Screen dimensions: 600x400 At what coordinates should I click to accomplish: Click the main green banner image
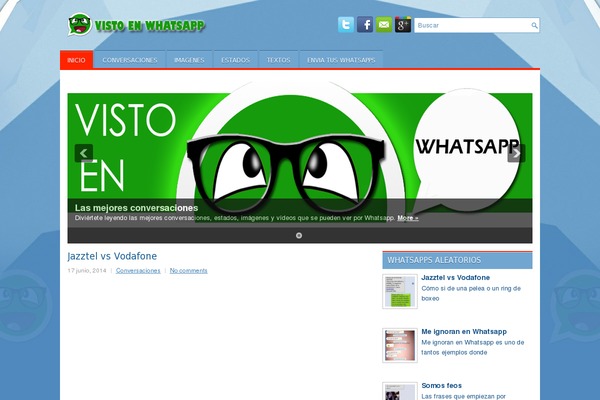point(300,153)
